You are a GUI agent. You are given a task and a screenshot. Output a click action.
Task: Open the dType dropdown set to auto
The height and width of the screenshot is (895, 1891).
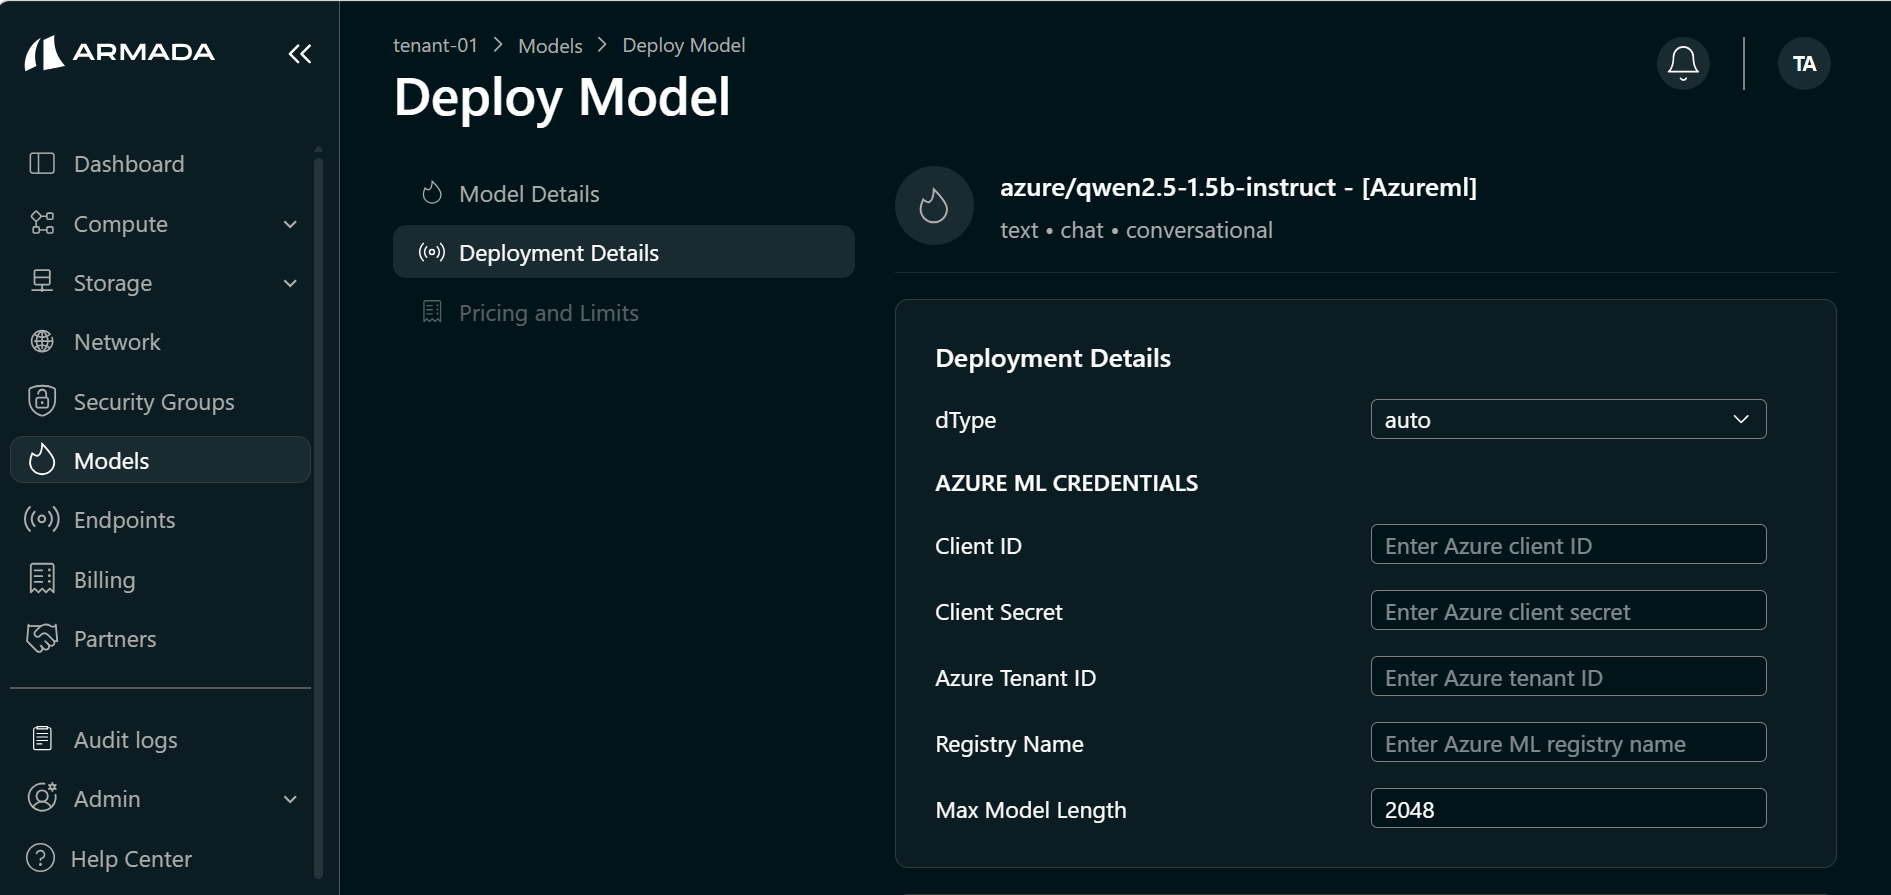[1568, 420]
